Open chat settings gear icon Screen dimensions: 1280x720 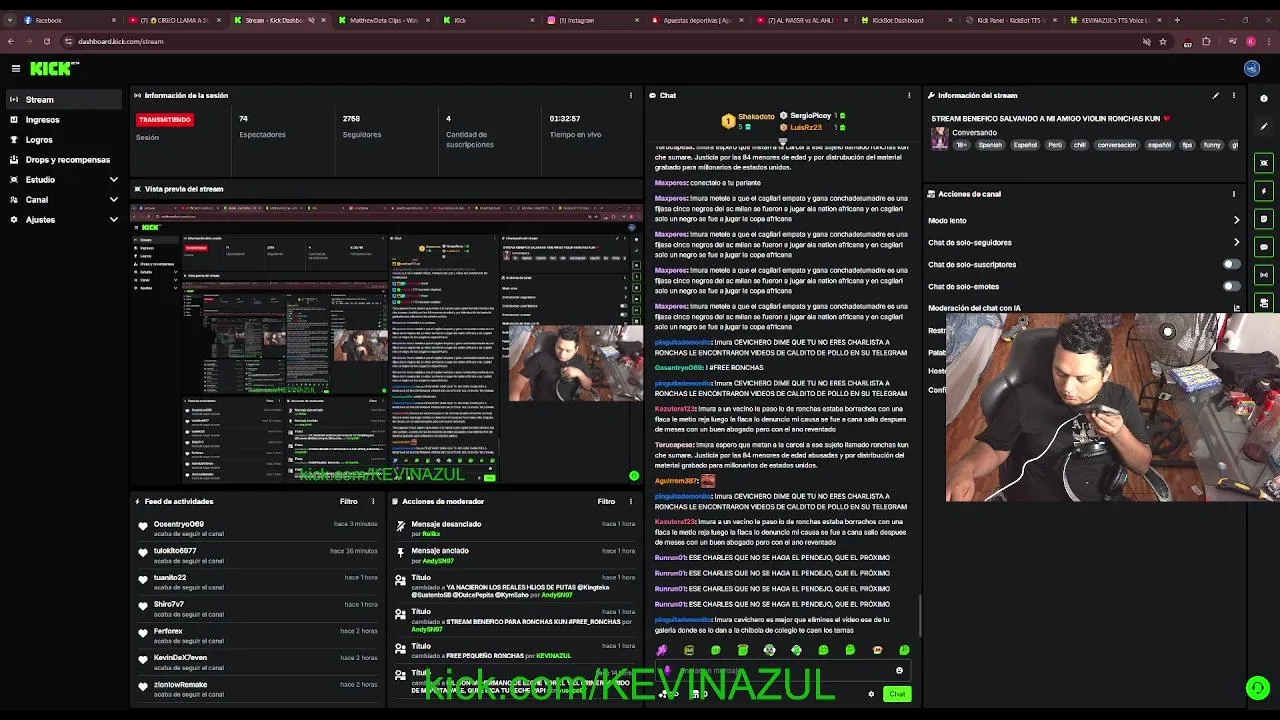tap(871, 694)
